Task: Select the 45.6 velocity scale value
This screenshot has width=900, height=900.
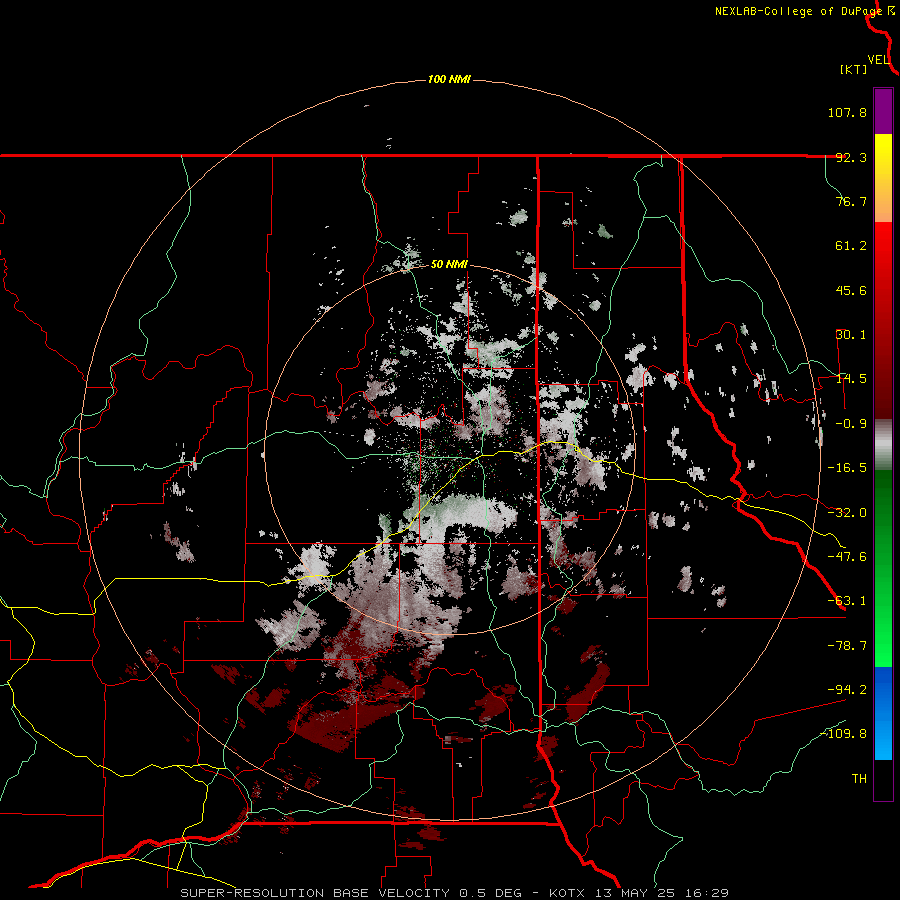Action: [x=851, y=290]
